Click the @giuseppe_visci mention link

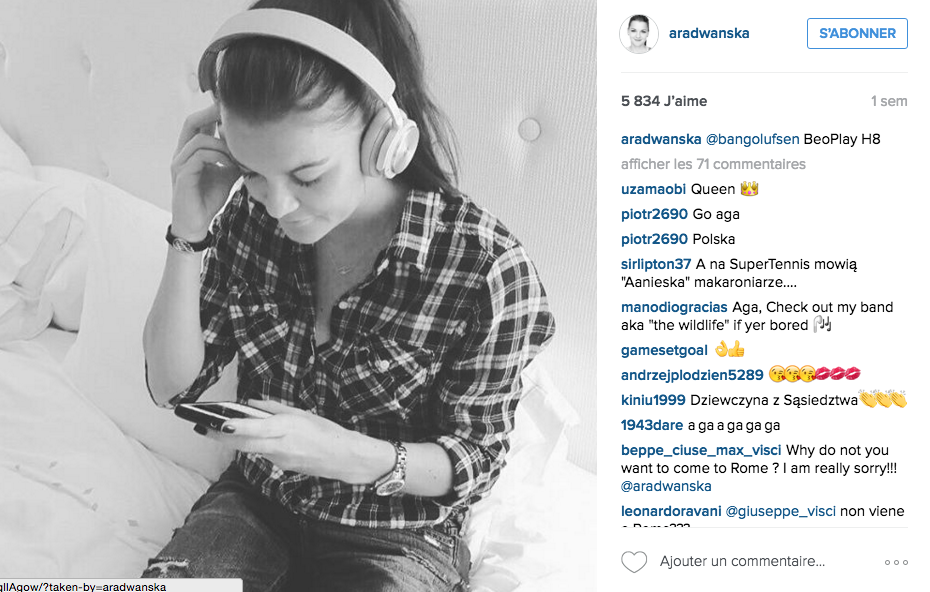(x=781, y=511)
